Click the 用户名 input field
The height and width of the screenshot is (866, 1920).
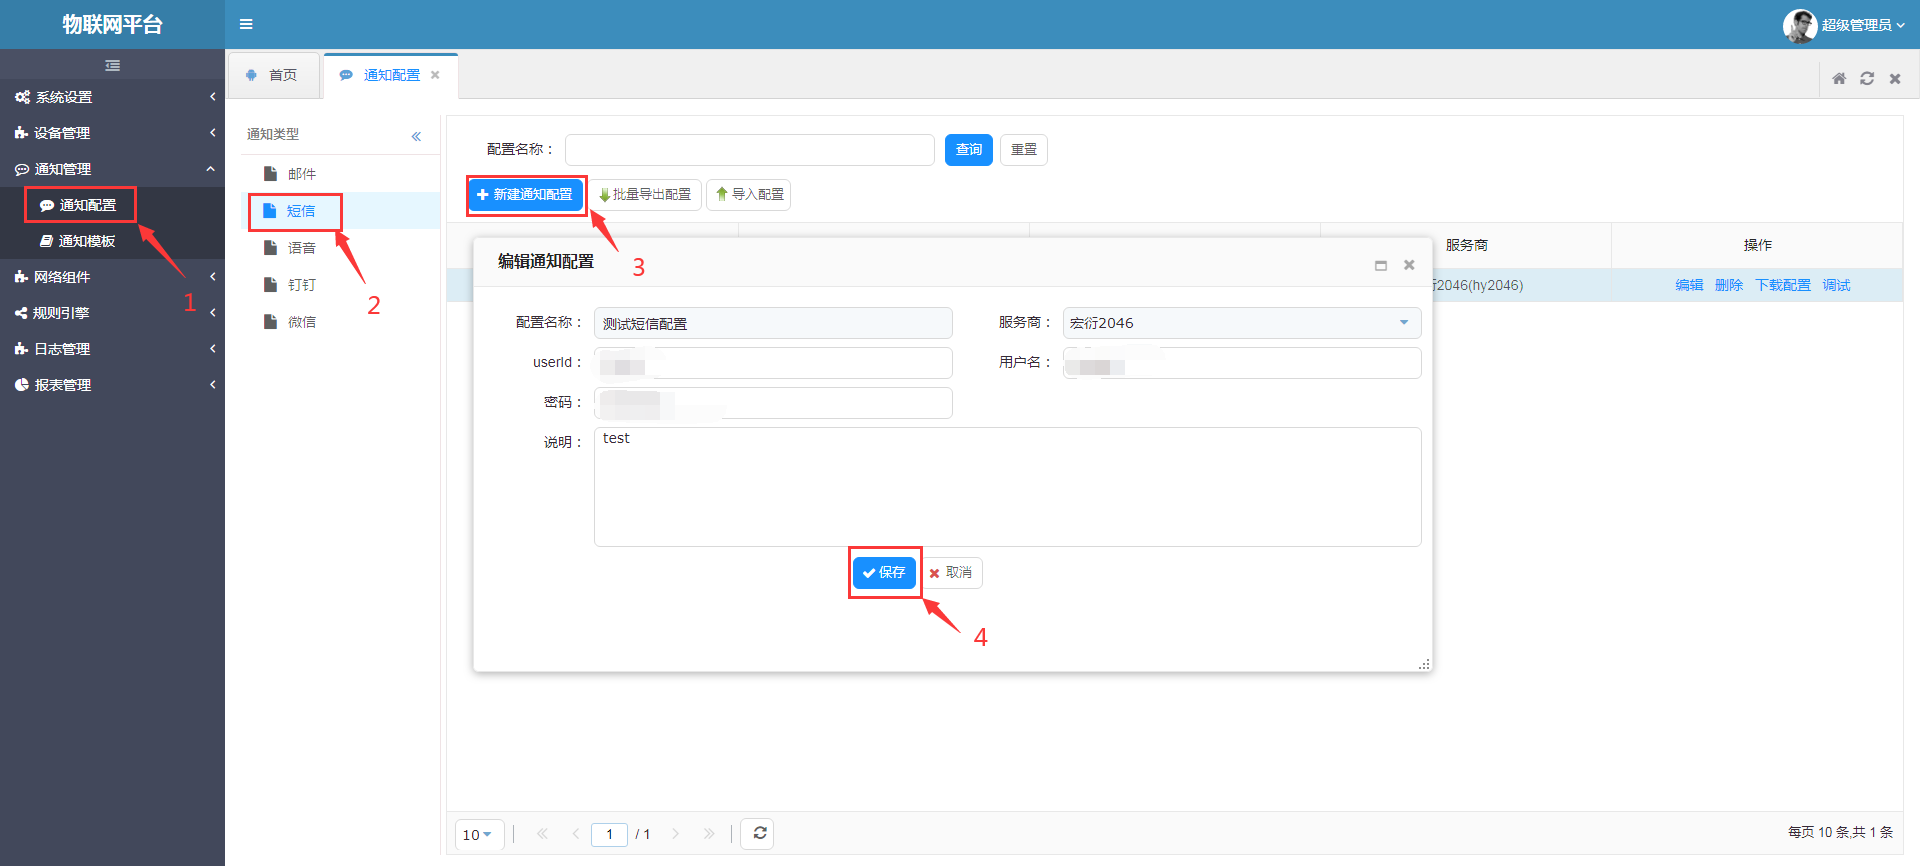pyautogui.click(x=1241, y=363)
